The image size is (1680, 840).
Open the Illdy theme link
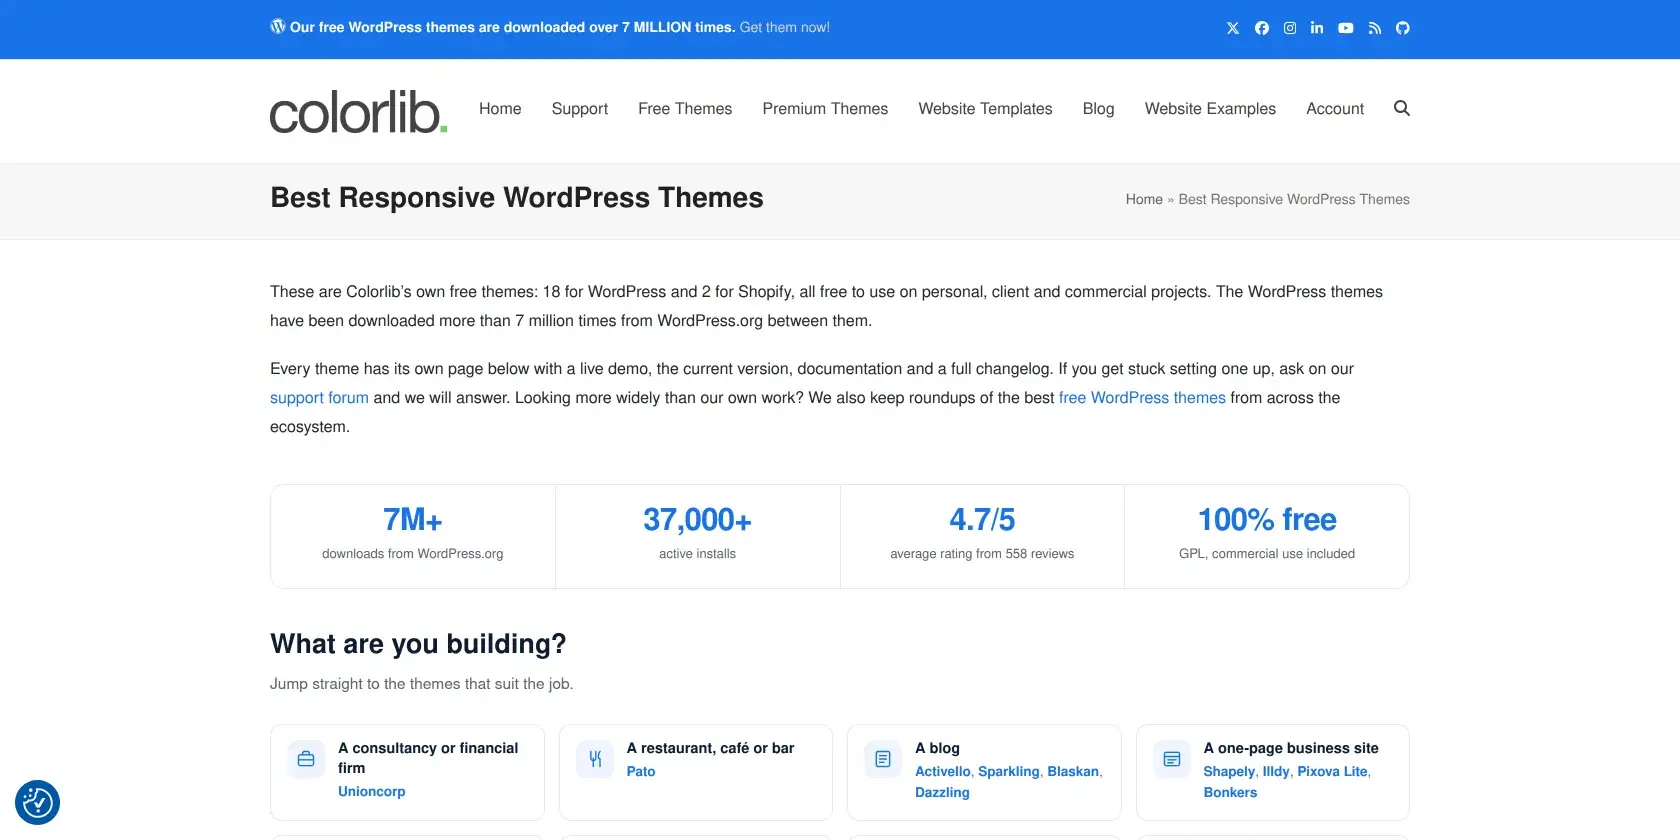[x=1276, y=771]
